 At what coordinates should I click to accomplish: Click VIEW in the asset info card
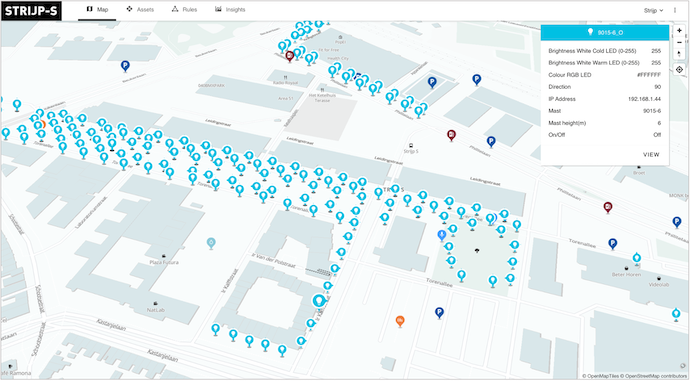pos(651,155)
